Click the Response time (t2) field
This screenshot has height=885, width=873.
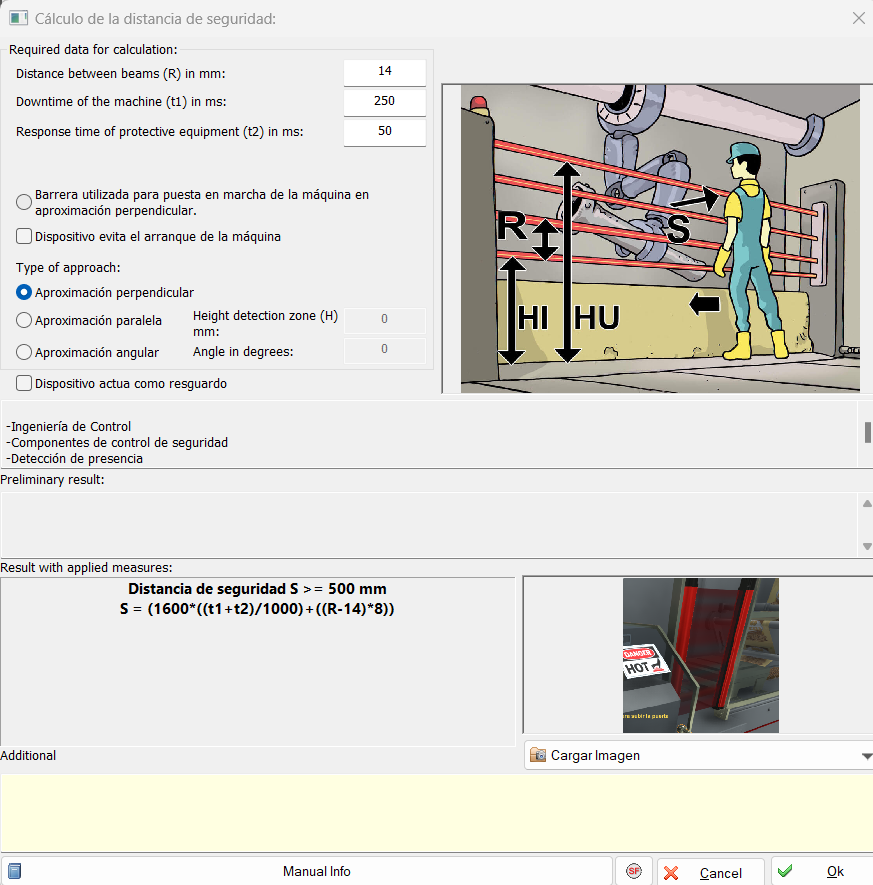click(385, 132)
